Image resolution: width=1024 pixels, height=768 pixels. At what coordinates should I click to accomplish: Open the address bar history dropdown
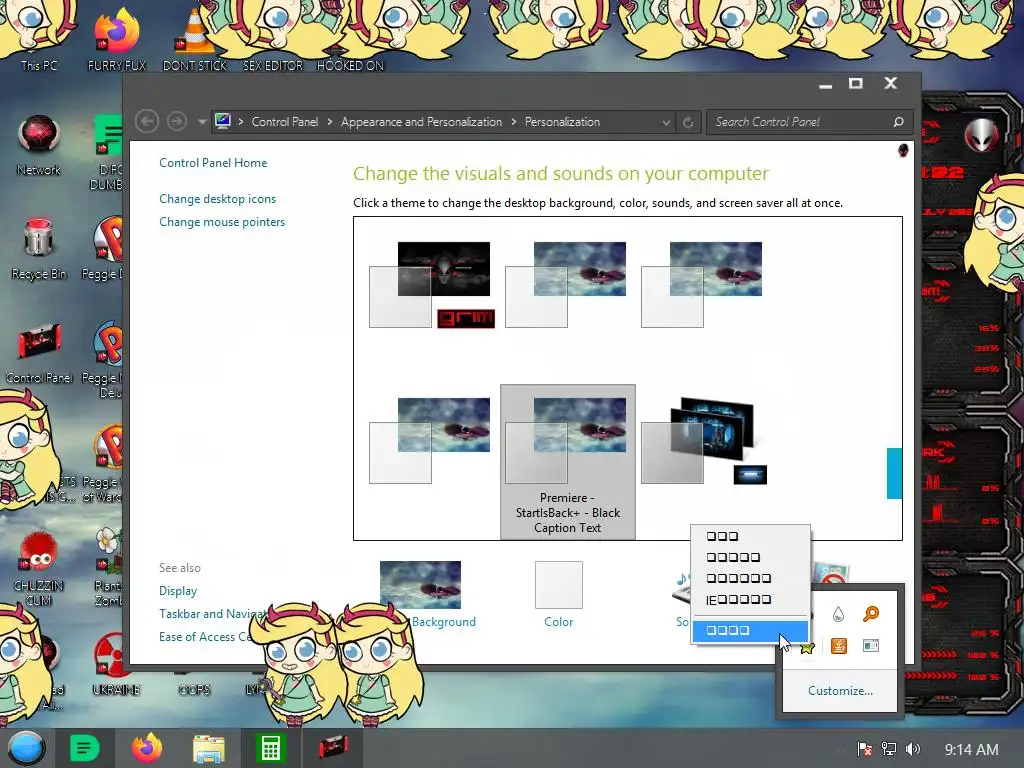[x=666, y=122]
